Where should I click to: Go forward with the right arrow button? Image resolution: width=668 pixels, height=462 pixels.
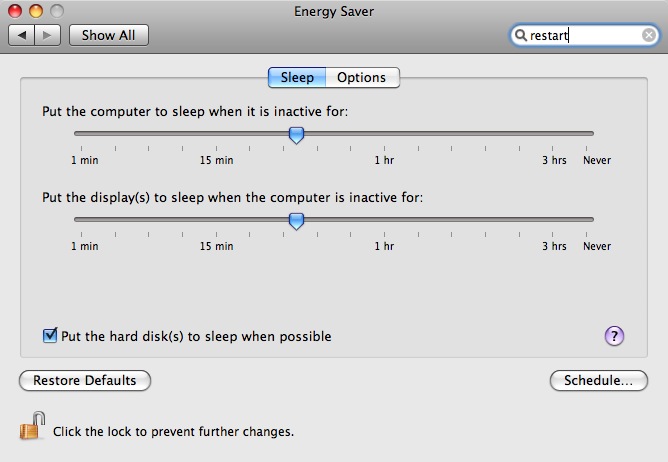coord(48,35)
